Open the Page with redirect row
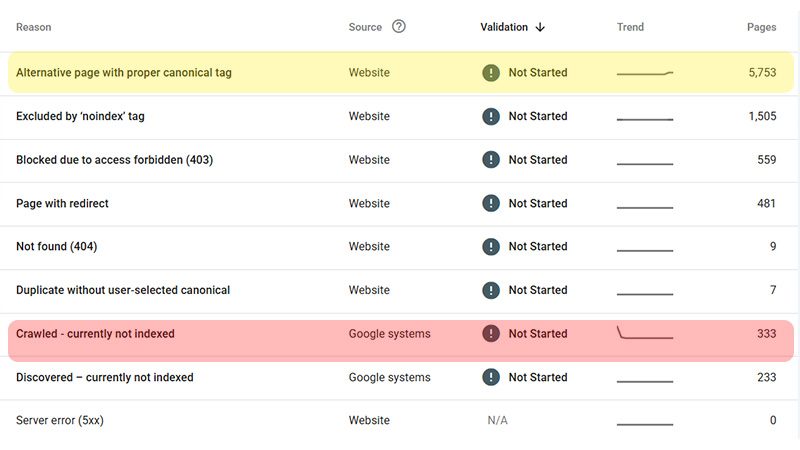The height and width of the screenshot is (450, 800). tap(400, 204)
